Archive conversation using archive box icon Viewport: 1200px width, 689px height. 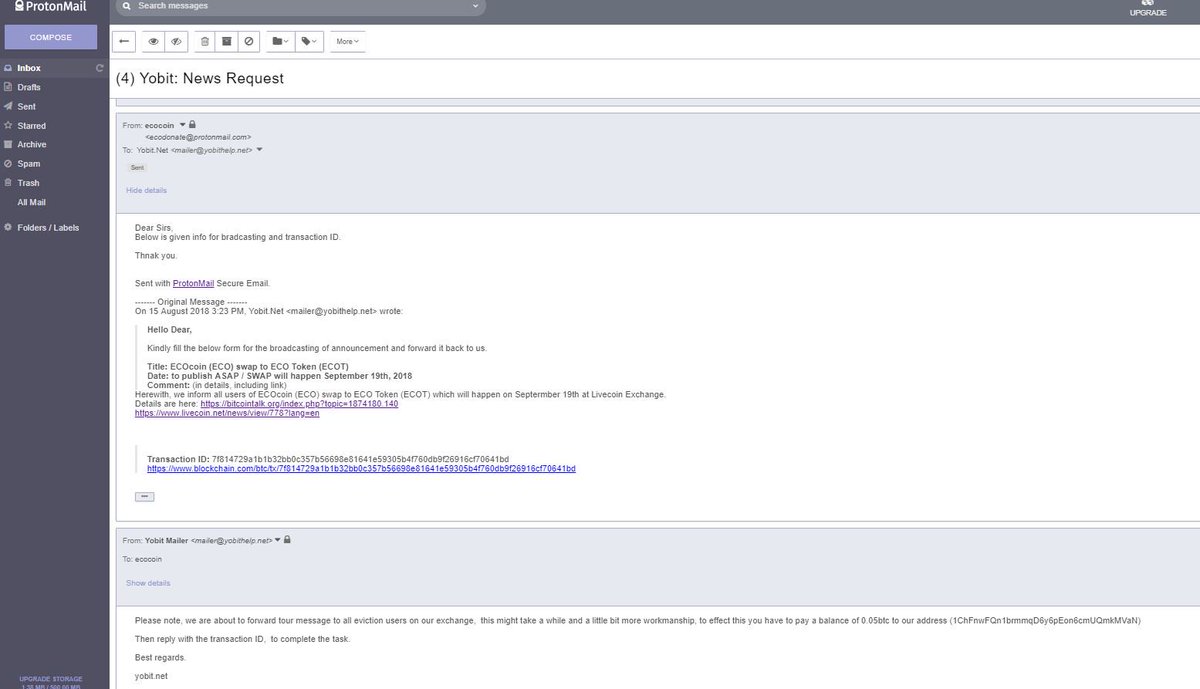coord(227,41)
